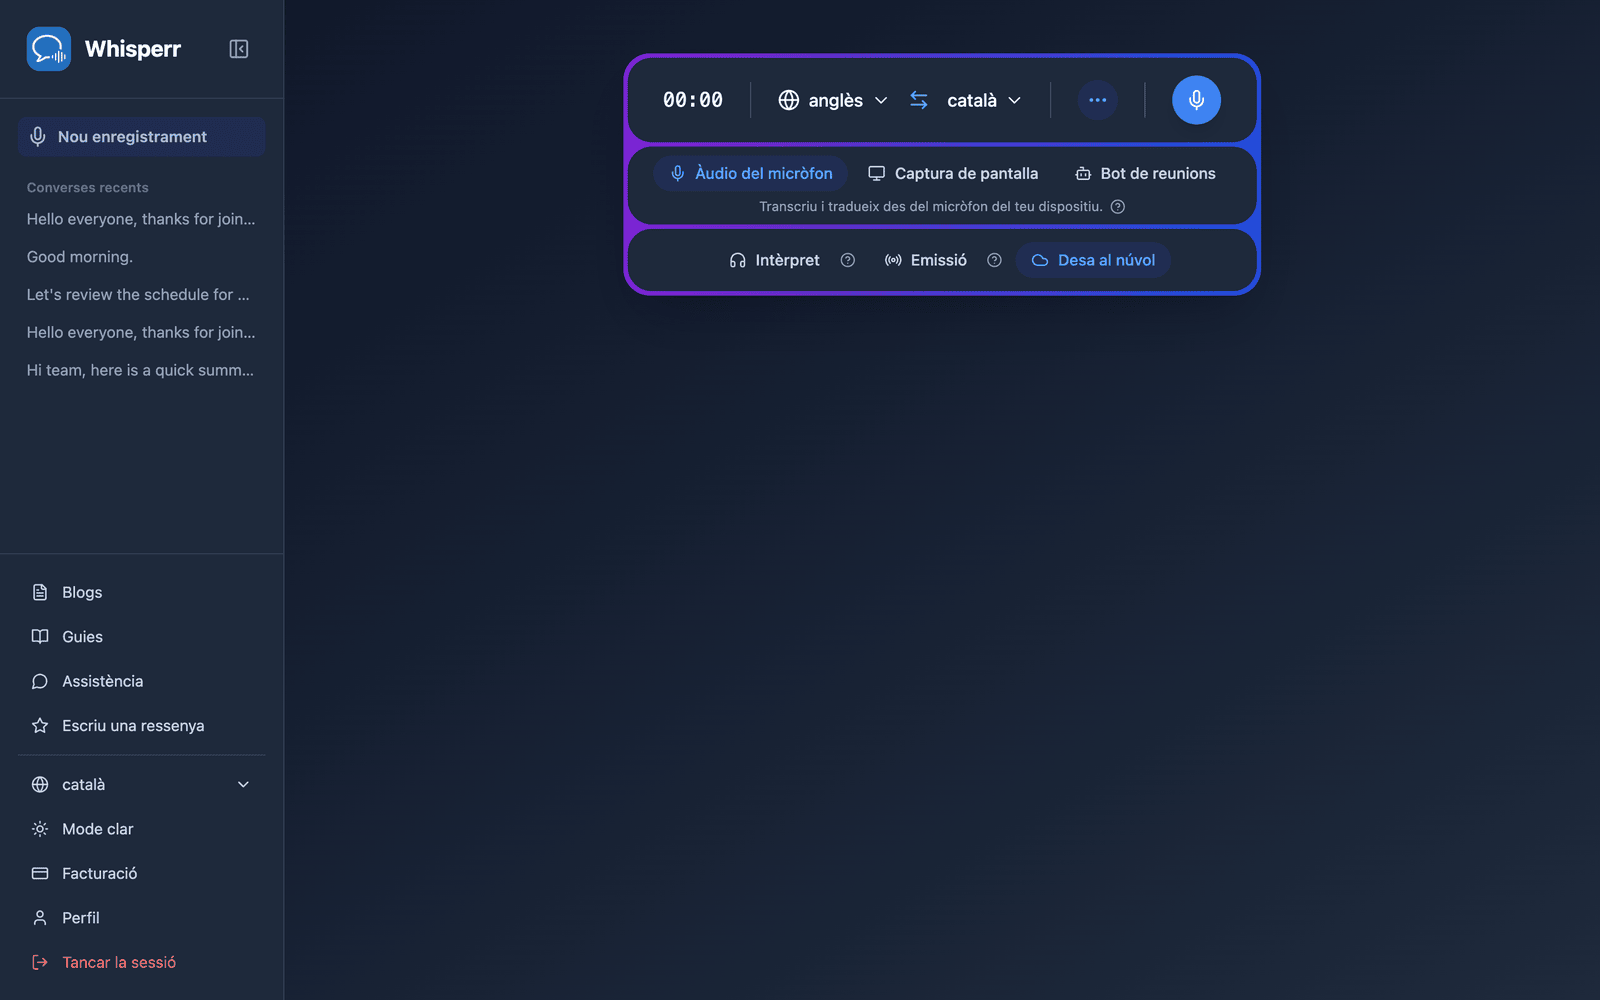Expand the sidebar català language selector
The image size is (1600, 1000).
pos(141,785)
